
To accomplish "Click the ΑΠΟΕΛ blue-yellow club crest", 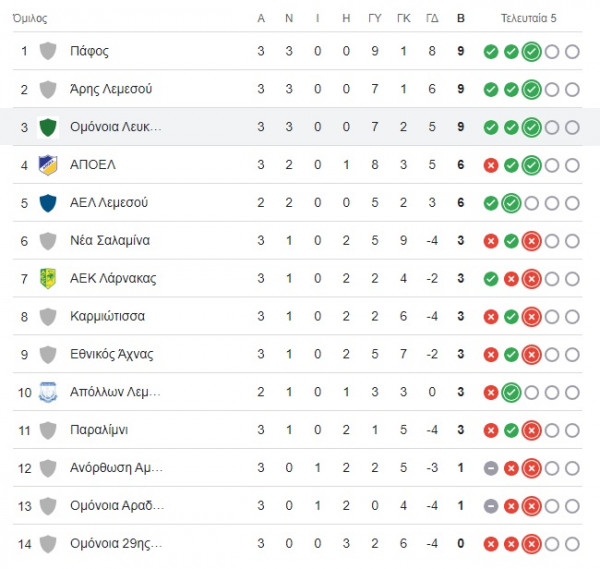I will tap(48, 165).
